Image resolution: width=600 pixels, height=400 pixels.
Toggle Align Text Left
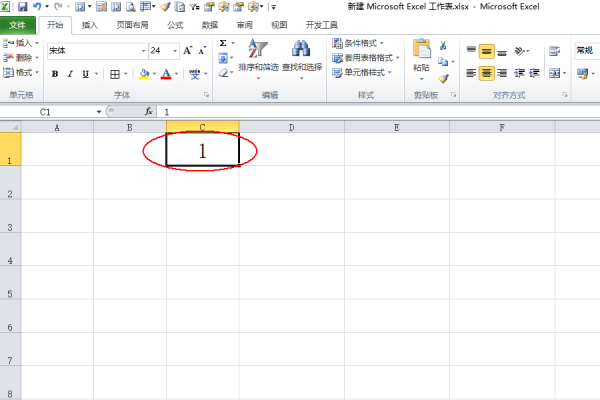click(x=471, y=73)
